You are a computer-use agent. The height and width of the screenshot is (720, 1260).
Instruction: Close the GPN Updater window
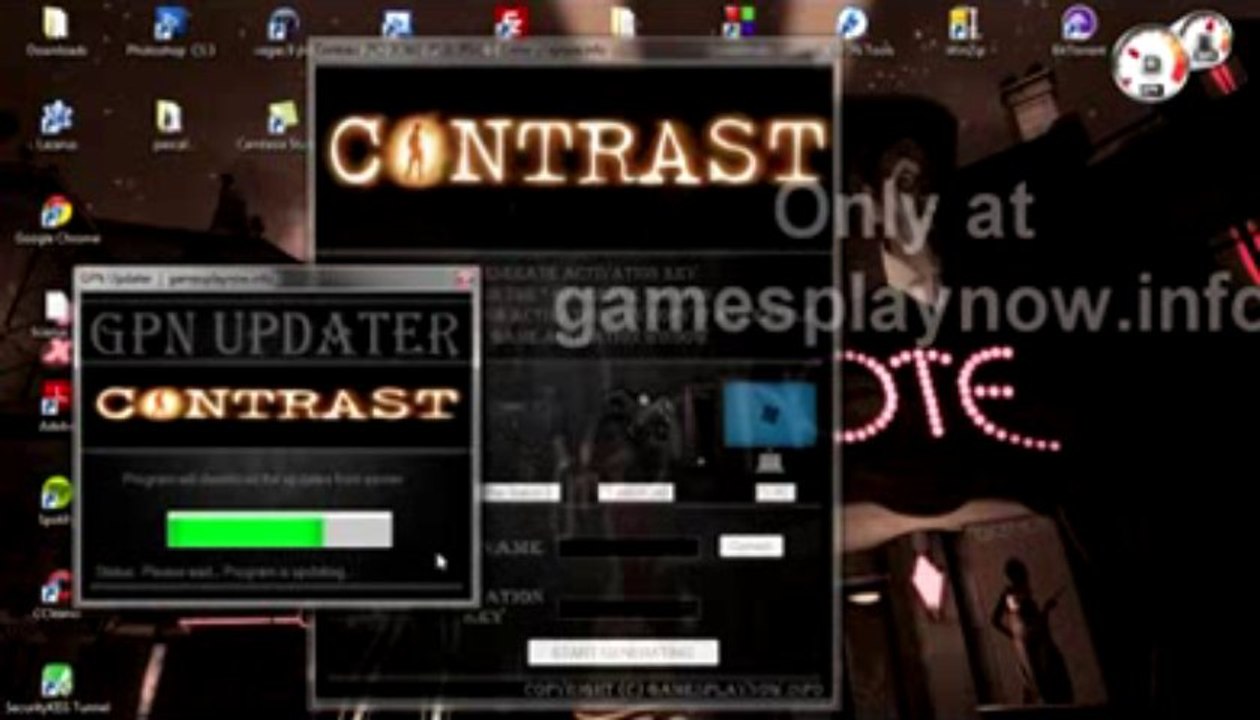[465, 279]
